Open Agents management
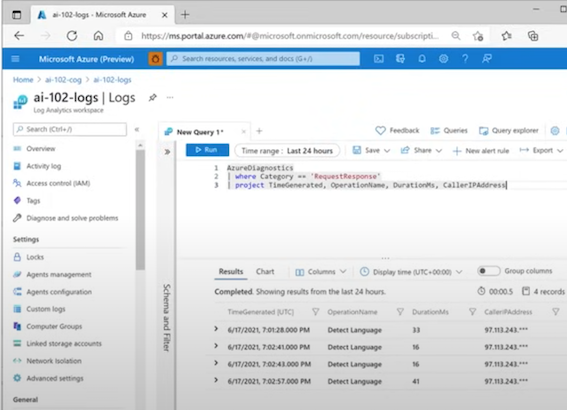 click(x=59, y=274)
